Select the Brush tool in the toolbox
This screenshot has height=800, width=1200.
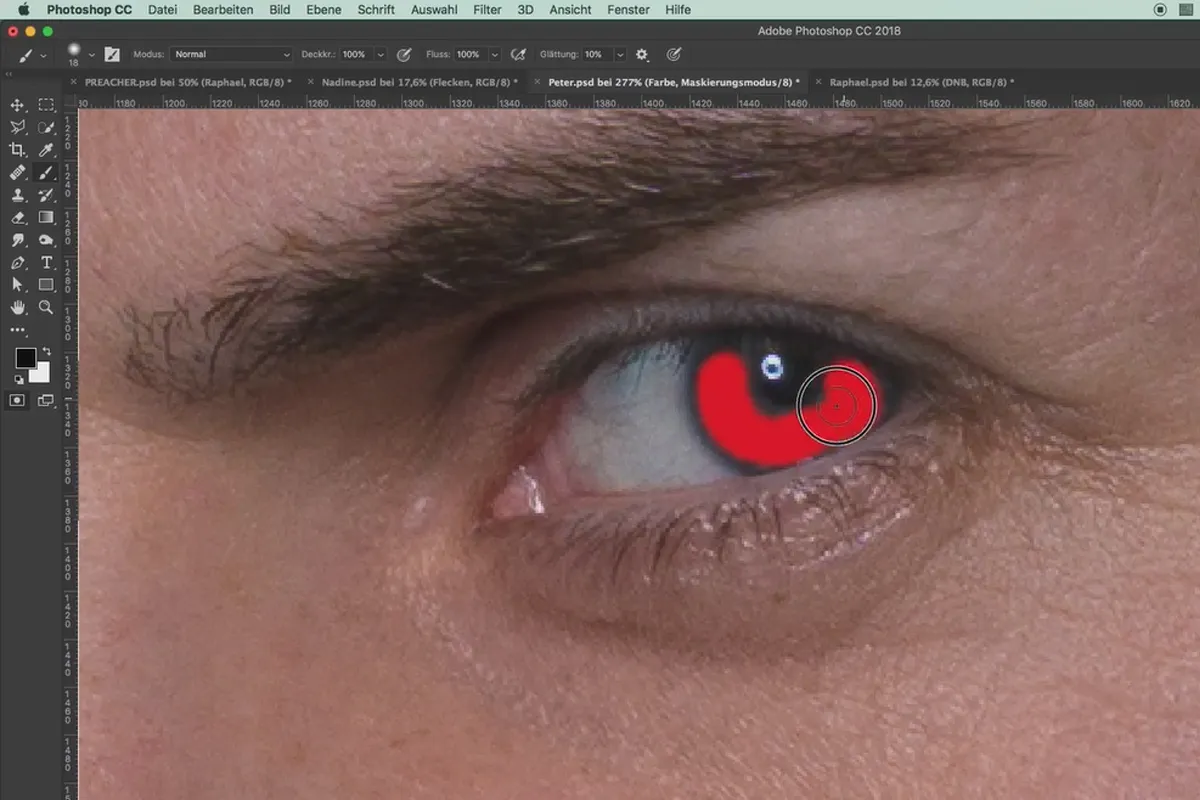tap(46, 173)
